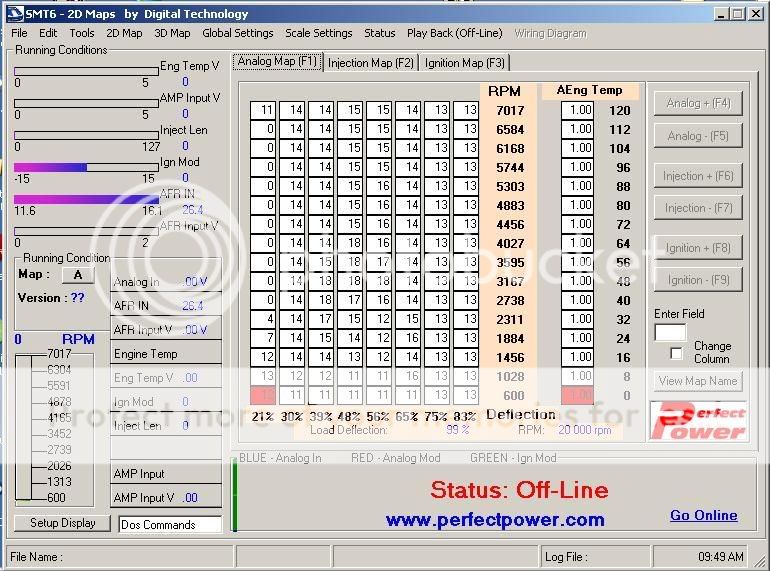Click the File Name status bar field
Viewport: 770px width, 571px height.
[119, 557]
